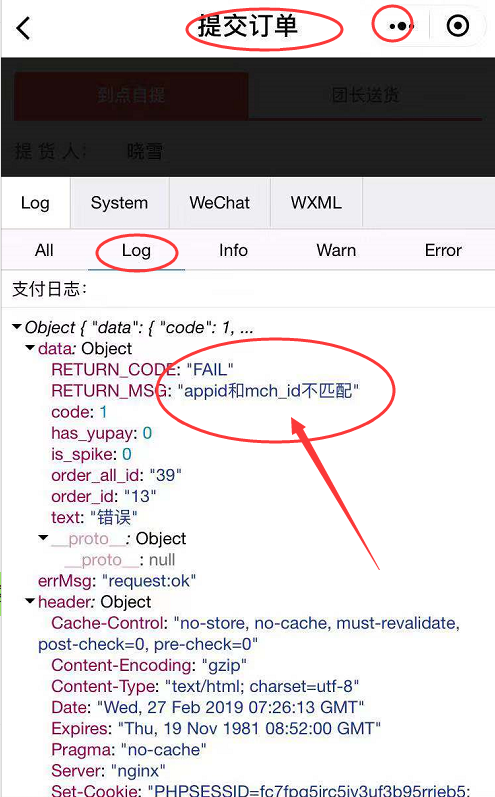Click the errMsg request:ok entry

pyautogui.click(x=117, y=580)
